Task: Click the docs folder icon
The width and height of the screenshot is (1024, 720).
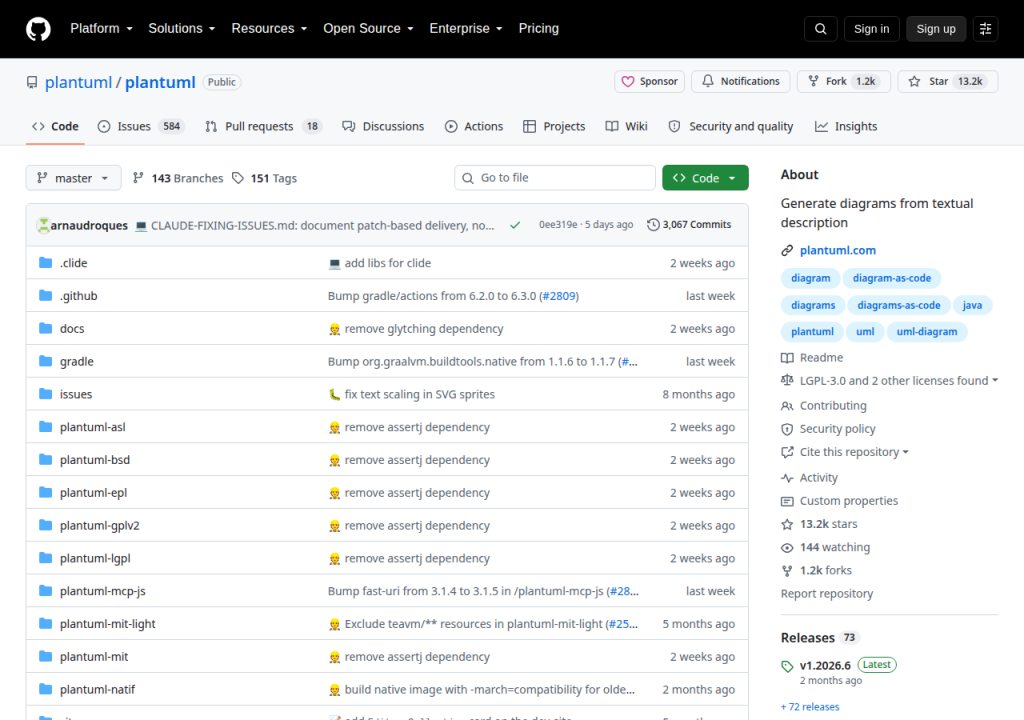Action: pos(45,328)
